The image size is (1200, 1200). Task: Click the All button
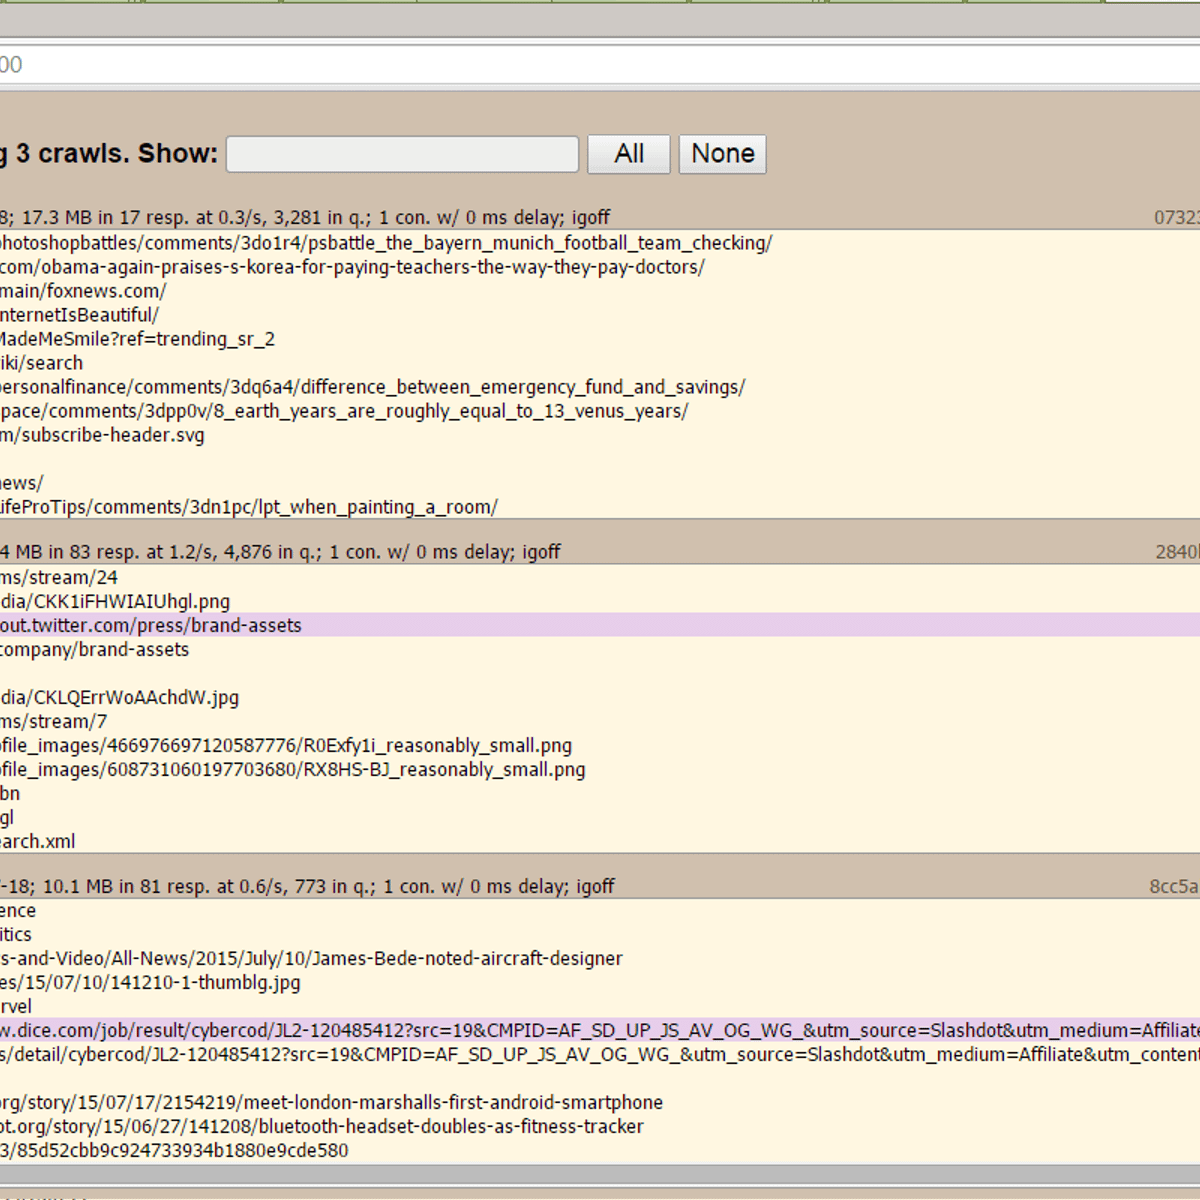click(628, 154)
